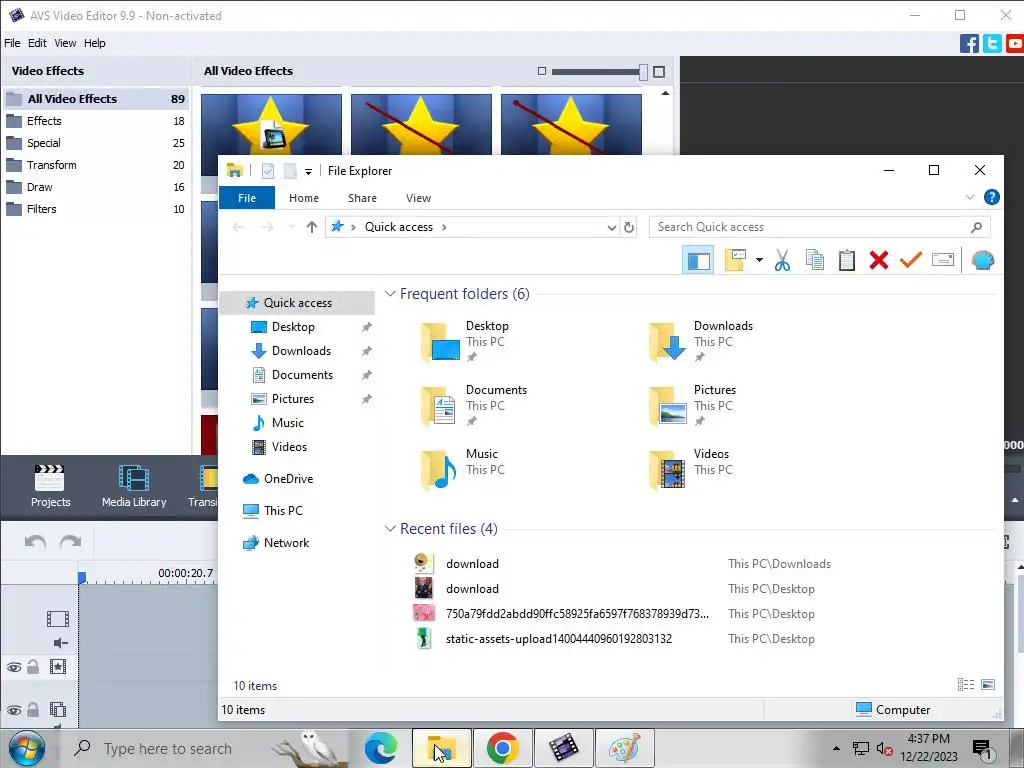Click the Paste clipboard icon in File Explorer
1024x768 pixels.
846,261
